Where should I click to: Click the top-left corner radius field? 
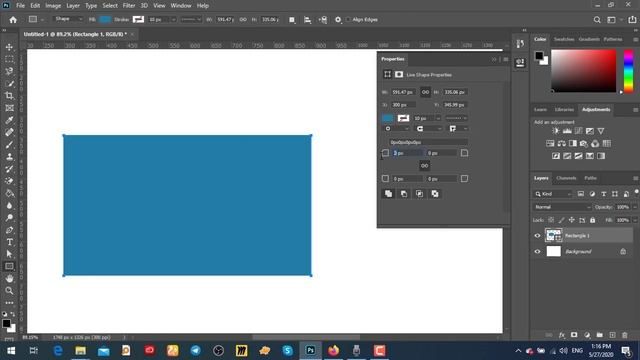(x=407, y=153)
